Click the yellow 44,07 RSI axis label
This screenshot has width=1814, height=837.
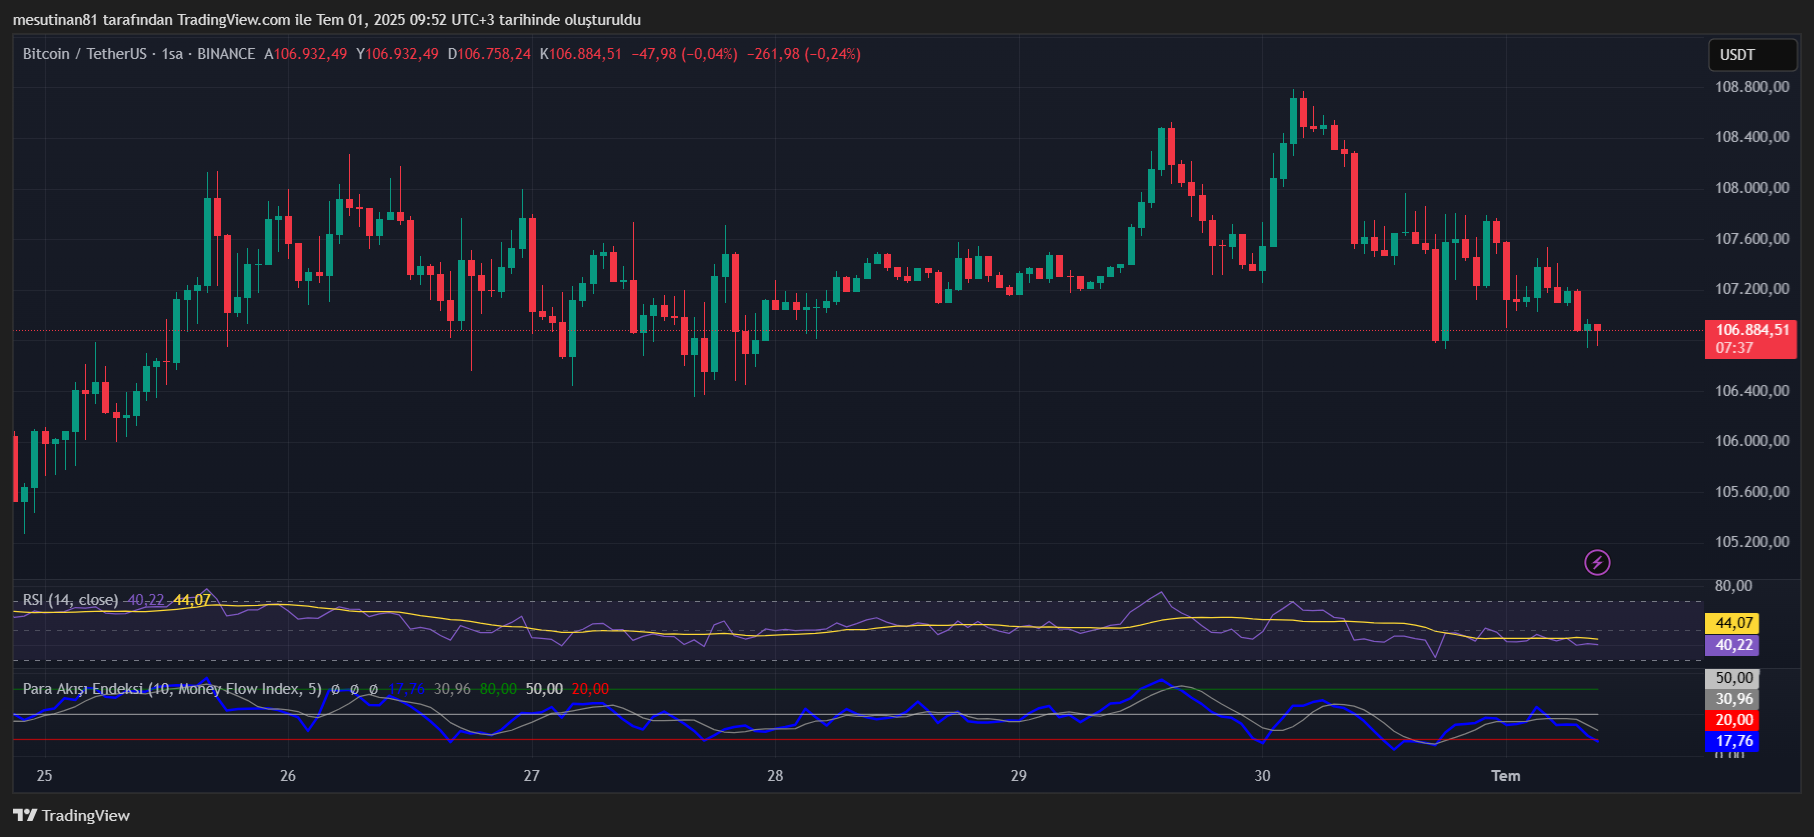pos(1733,623)
